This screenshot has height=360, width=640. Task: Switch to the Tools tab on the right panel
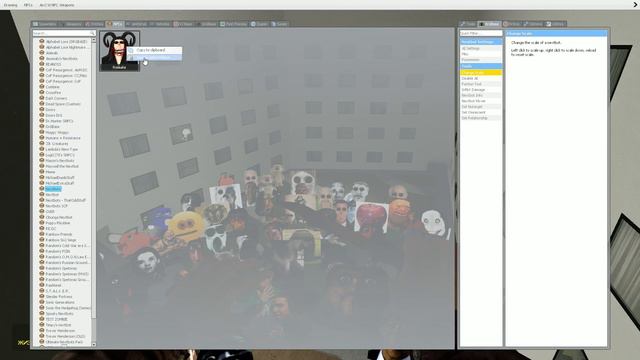coord(468,24)
